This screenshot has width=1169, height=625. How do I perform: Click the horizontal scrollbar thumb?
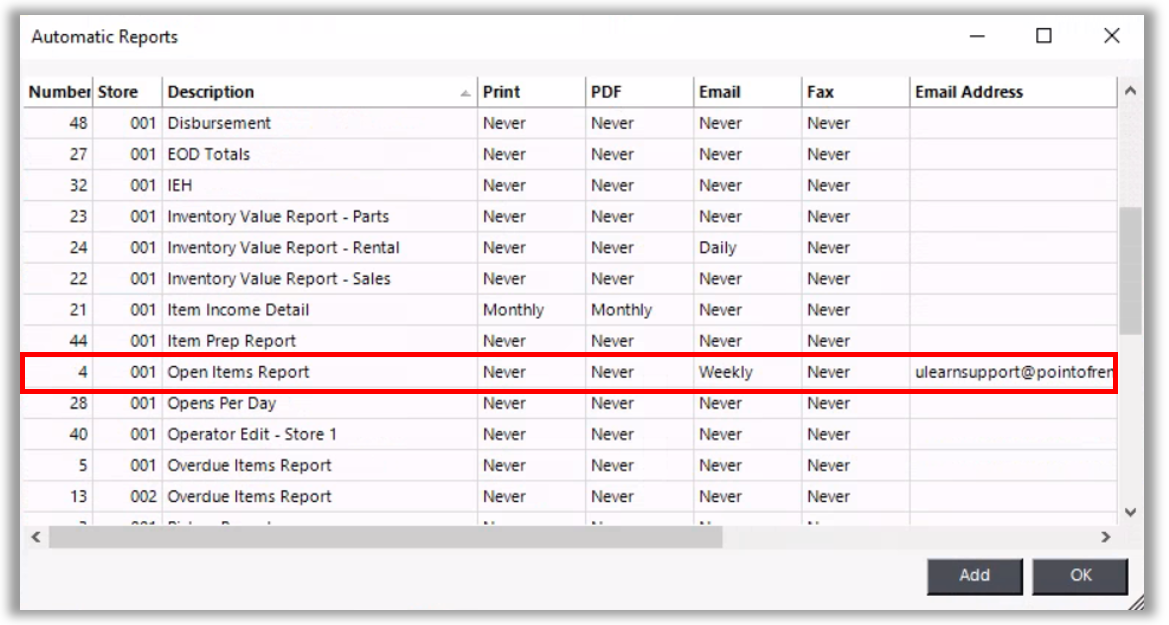(385, 537)
